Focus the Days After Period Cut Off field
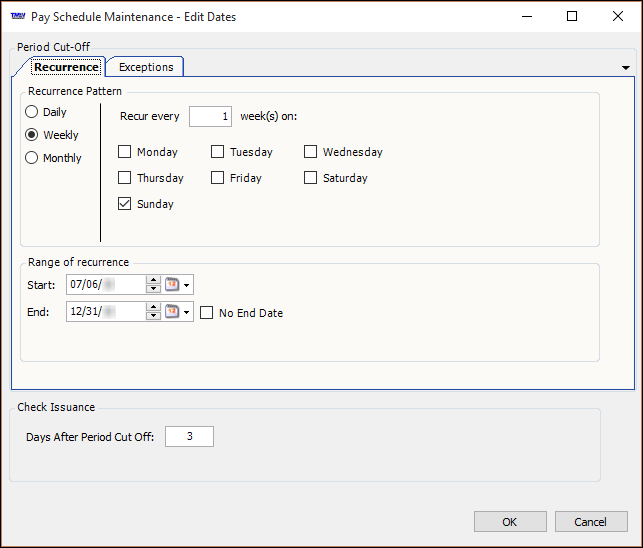This screenshot has height=548, width=643. (x=189, y=437)
